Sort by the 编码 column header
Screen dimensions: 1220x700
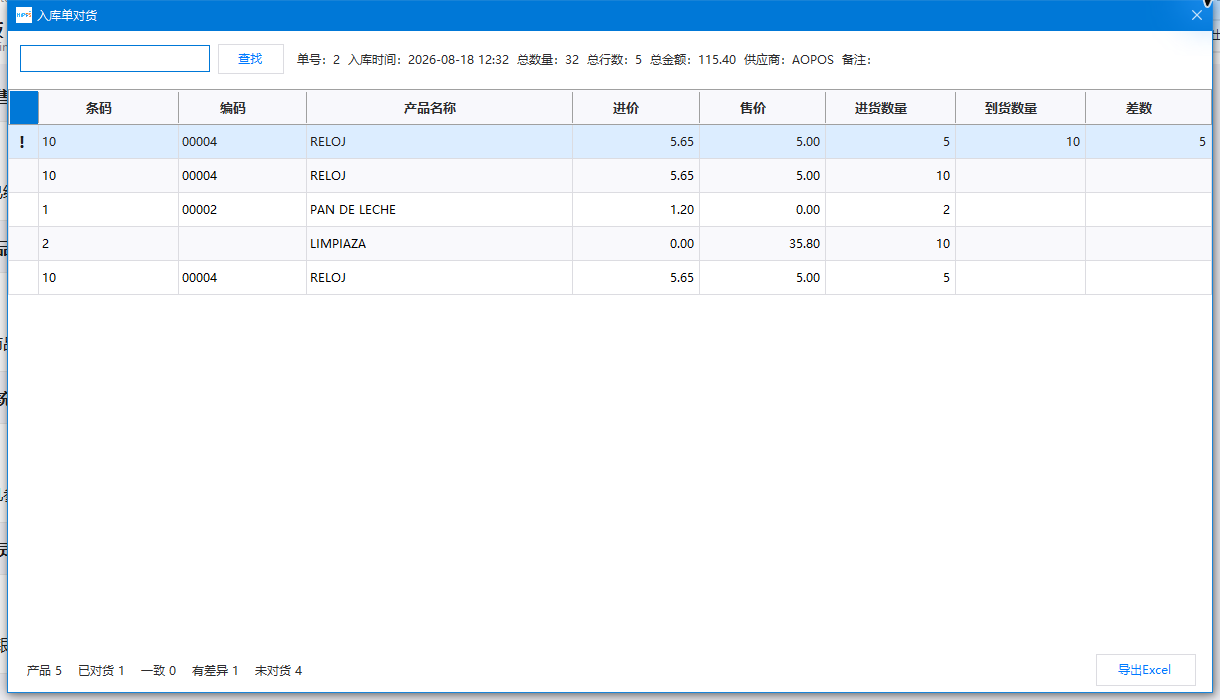click(x=242, y=108)
